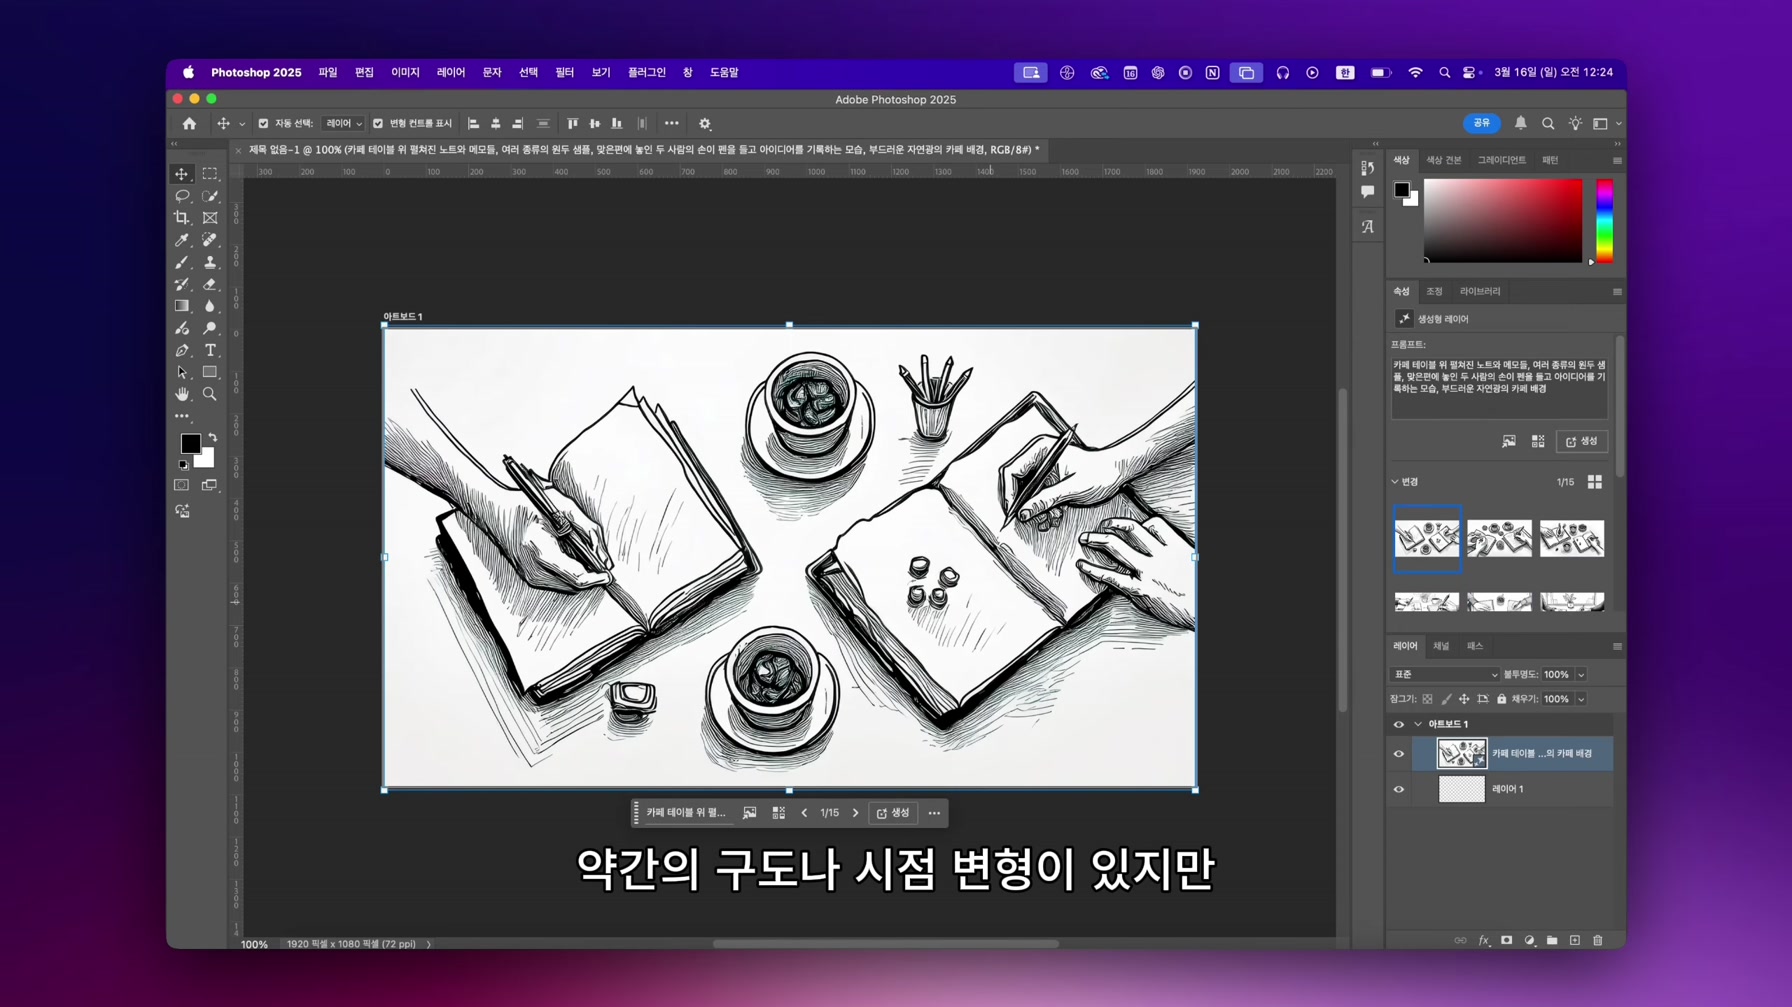Screen dimensions: 1792x1007
Task: Go to previous variation arrow in task bar
Action: (x=804, y=814)
